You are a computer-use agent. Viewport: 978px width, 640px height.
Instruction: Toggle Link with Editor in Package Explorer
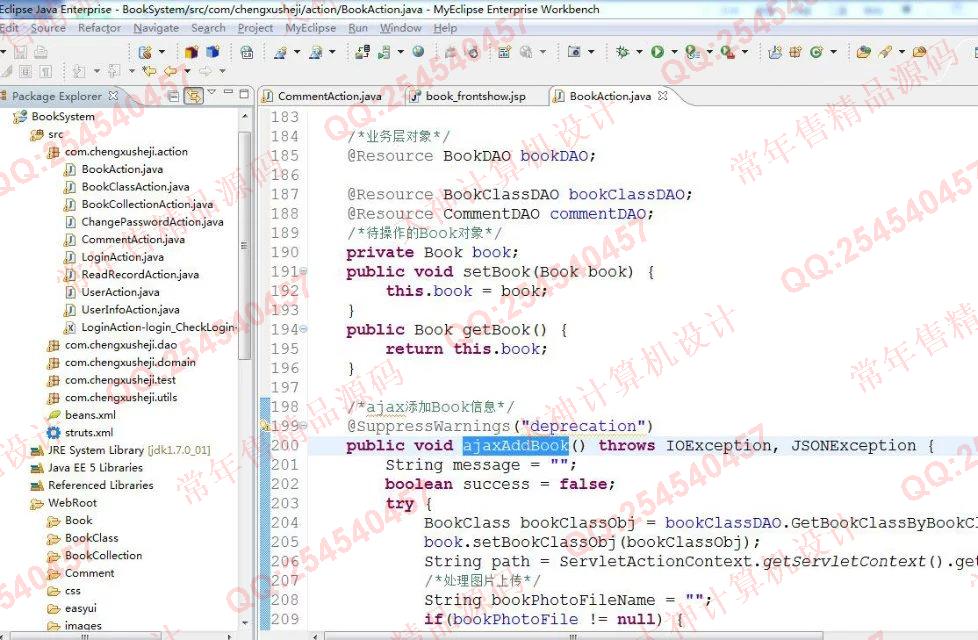tap(192, 96)
